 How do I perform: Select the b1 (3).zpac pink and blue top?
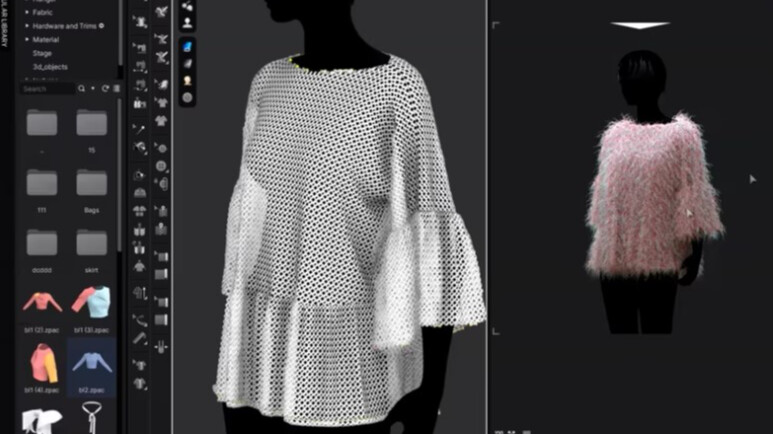92,302
